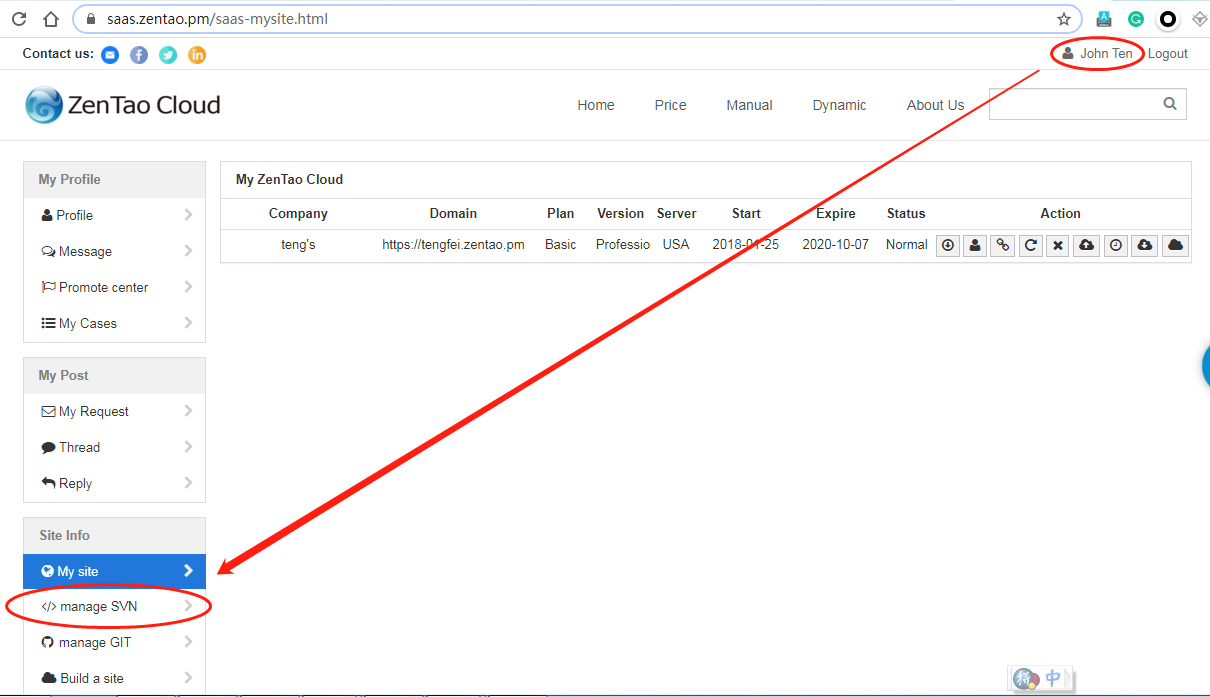The image size is (1210, 697).
Task: Open Thread in the sidebar
Action: coord(114,447)
